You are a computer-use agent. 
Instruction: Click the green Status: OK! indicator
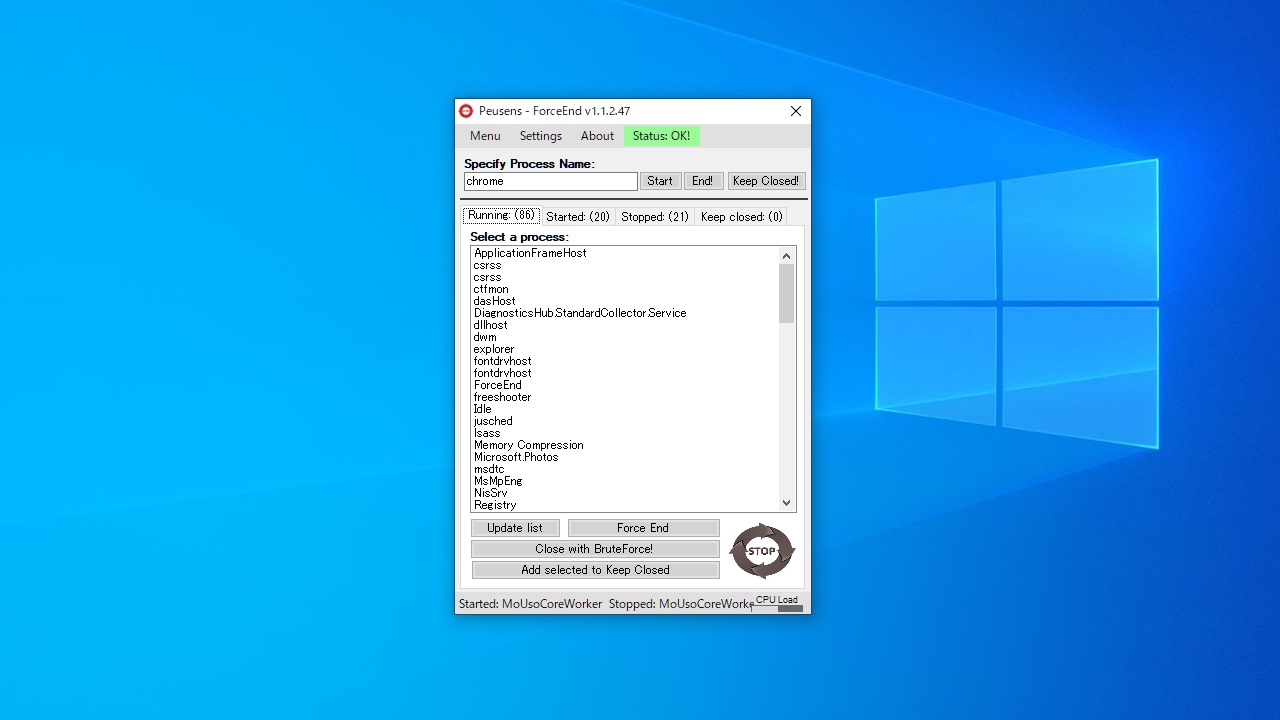662,136
